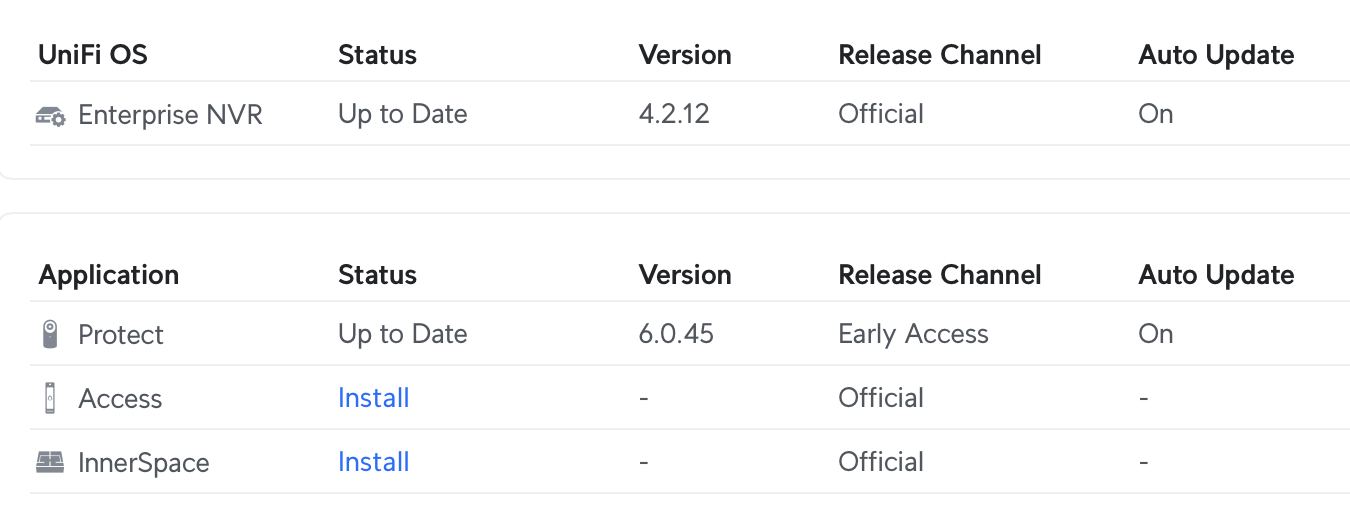The image size is (1350, 514).
Task: Open the Enterprise NVR row
Action: (690, 114)
